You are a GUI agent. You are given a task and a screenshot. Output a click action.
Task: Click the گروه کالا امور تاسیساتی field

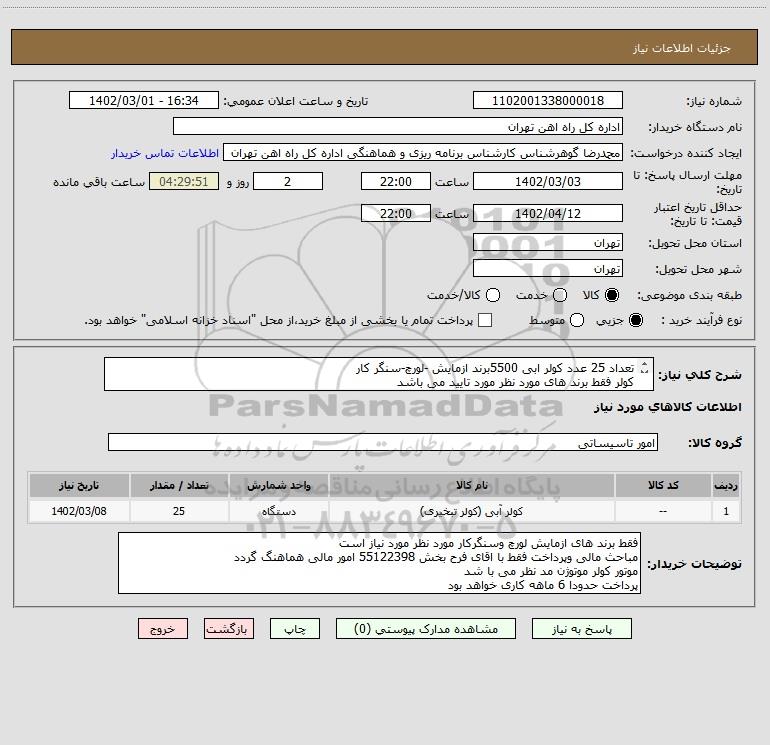point(383,442)
